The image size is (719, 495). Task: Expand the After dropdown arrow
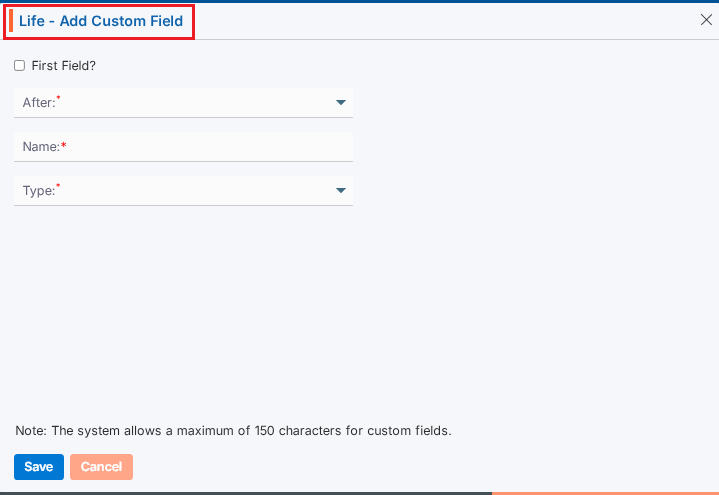(340, 102)
